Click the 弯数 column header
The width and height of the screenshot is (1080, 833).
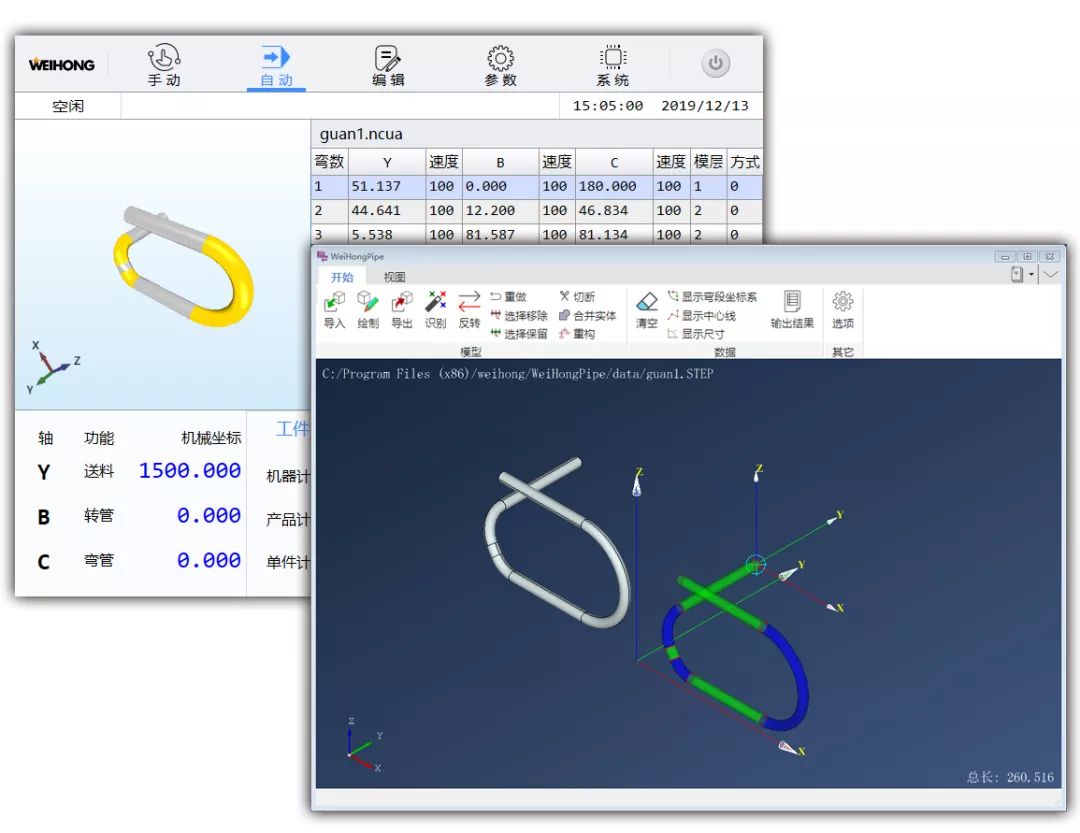pyautogui.click(x=329, y=162)
